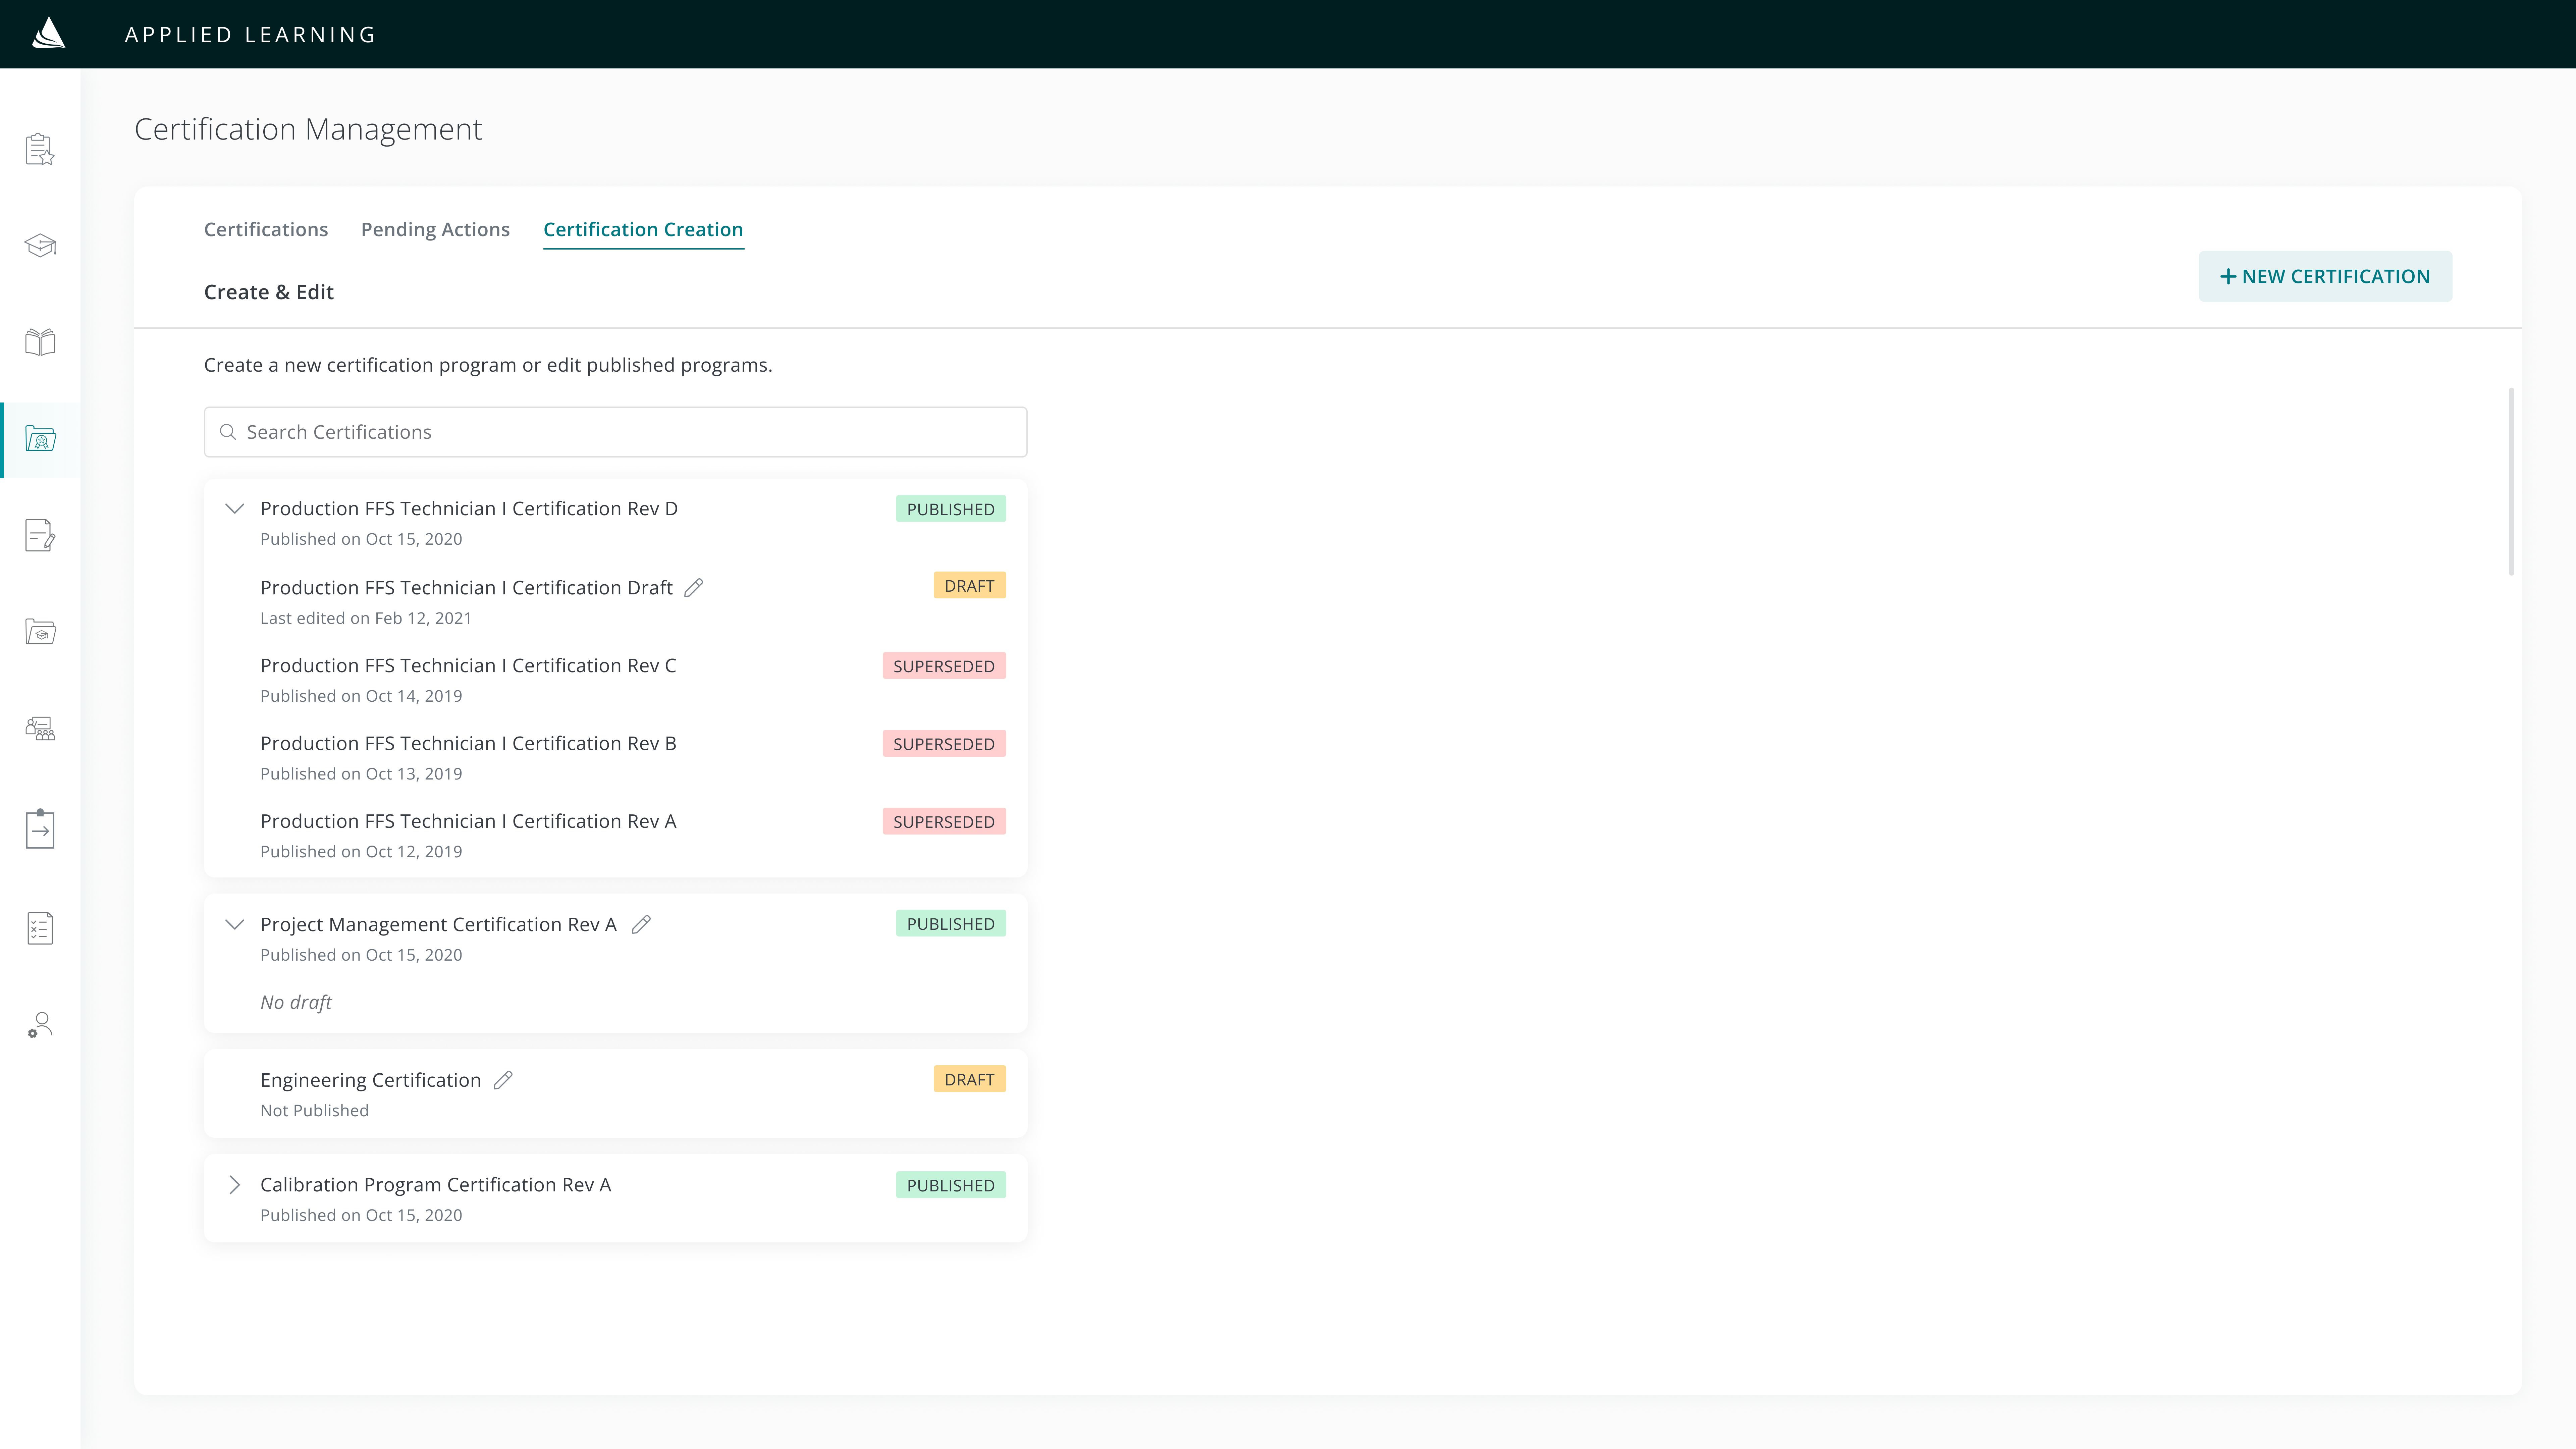Select the certification folder sidebar icon
The width and height of the screenshot is (2576, 1449).
40,439
